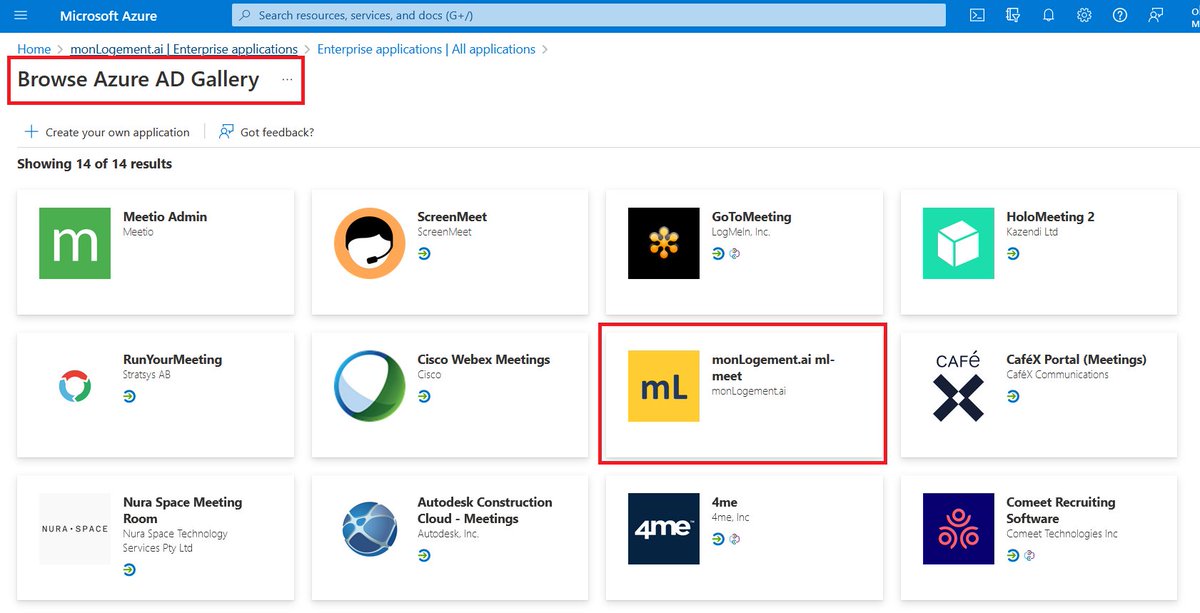Select Comeet Recruiting Software title
Image resolution: width=1200 pixels, height=613 pixels.
pos(1060,511)
